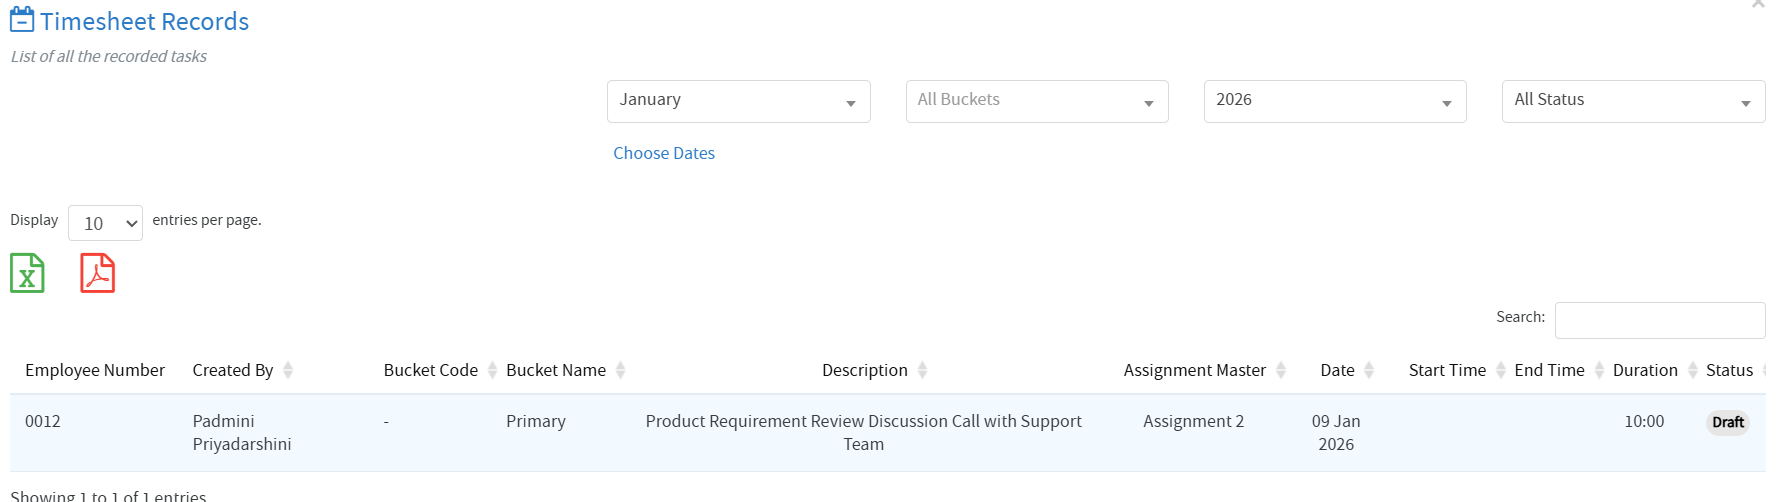Click the Choose Dates link

[x=664, y=153]
